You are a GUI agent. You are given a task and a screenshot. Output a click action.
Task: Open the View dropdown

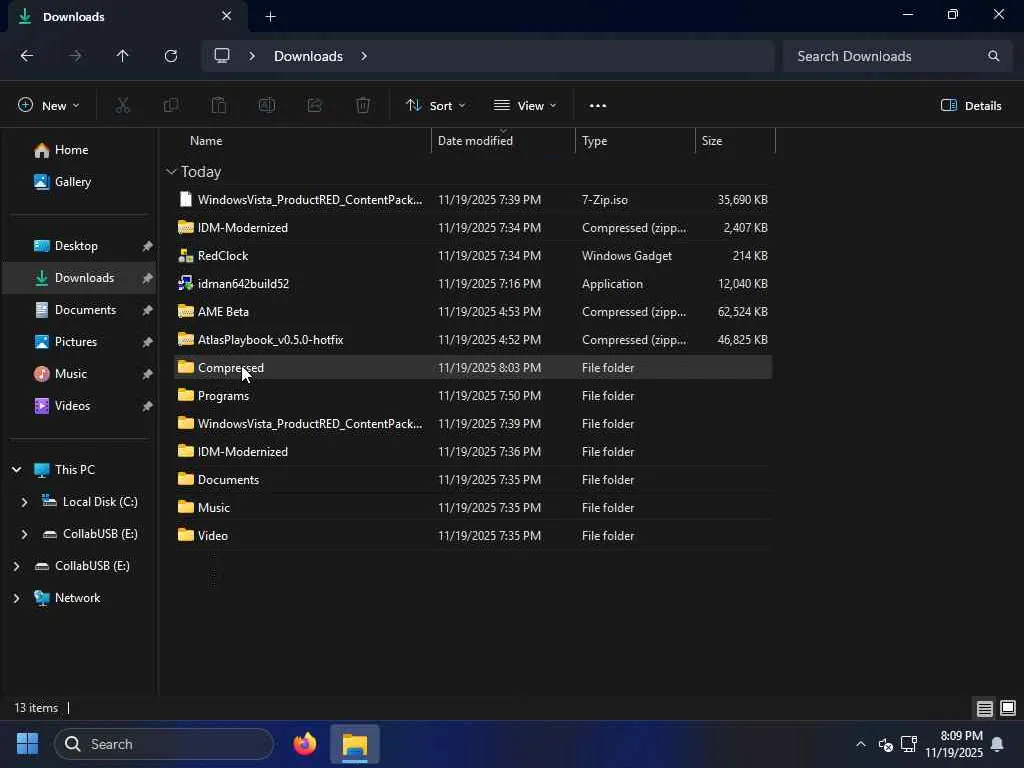point(525,105)
